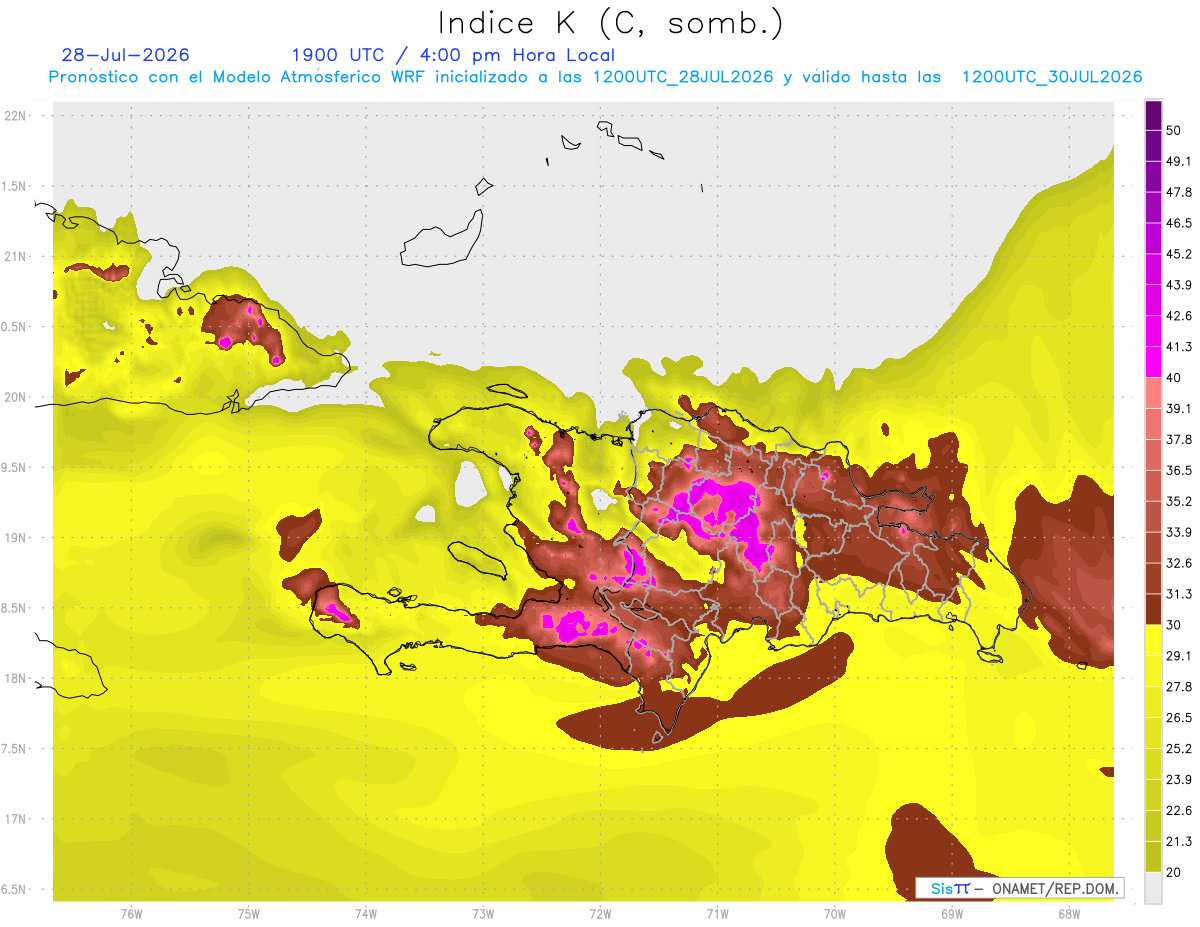This screenshot has width=1200, height=927.
Task: Click the '33.9' value on the color scale
Action: click(1179, 532)
